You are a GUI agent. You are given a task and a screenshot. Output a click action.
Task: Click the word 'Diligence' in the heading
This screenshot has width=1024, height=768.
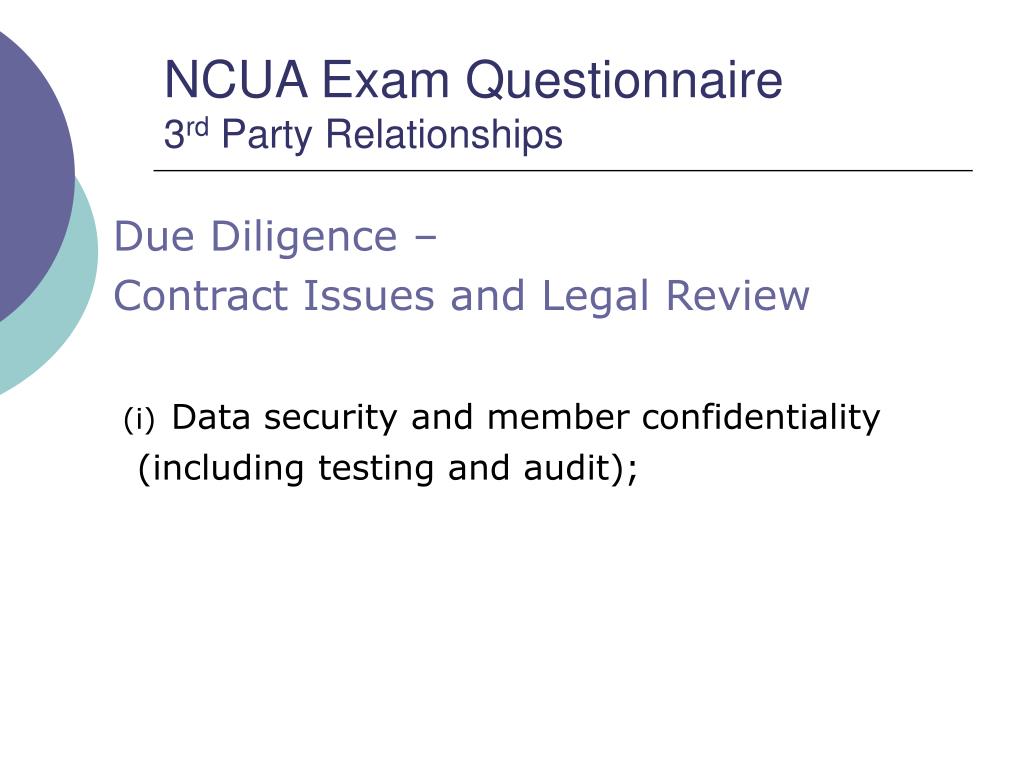coord(304,237)
